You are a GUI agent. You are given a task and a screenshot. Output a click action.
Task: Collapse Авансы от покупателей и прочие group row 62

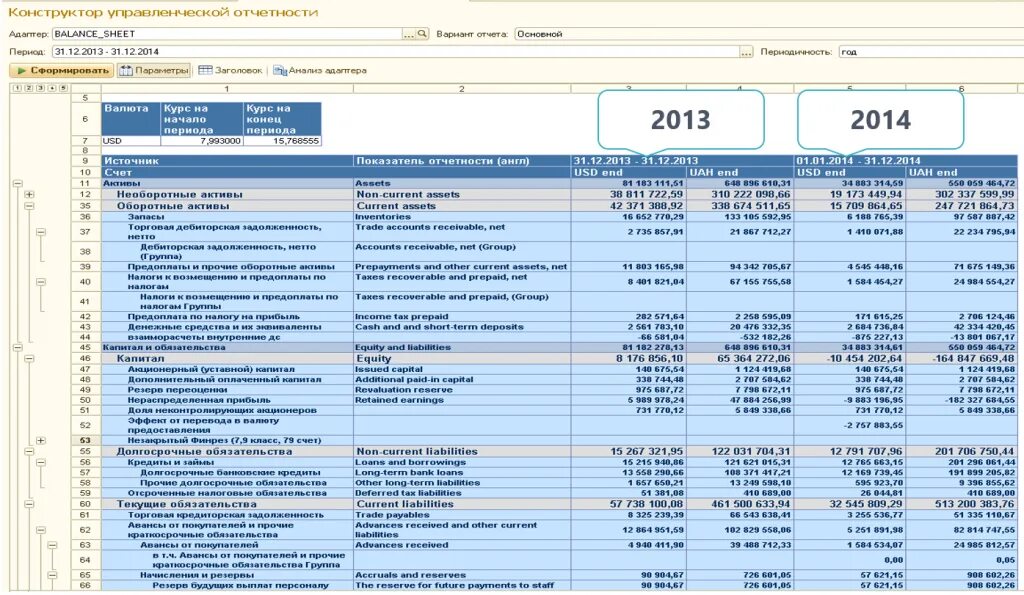pyautogui.click(x=40, y=530)
